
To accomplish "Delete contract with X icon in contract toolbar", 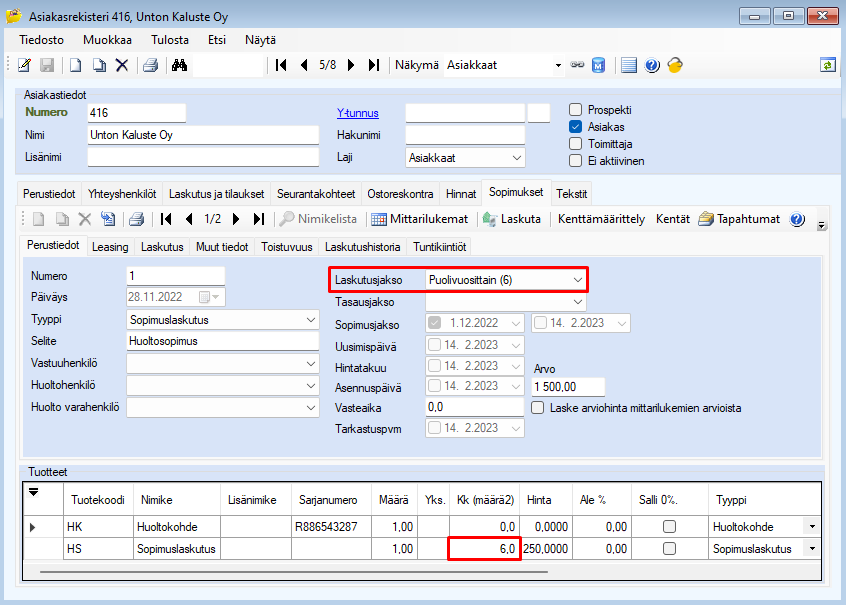I will [85, 219].
